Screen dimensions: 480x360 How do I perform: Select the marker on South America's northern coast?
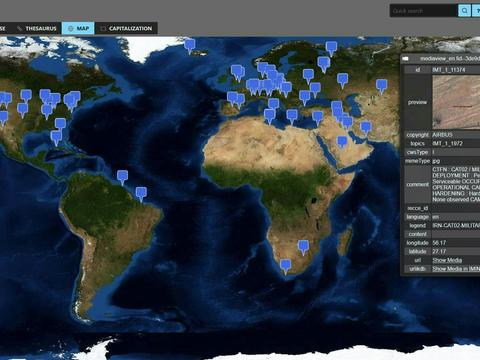pyautogui.click(x=122, y=177)
